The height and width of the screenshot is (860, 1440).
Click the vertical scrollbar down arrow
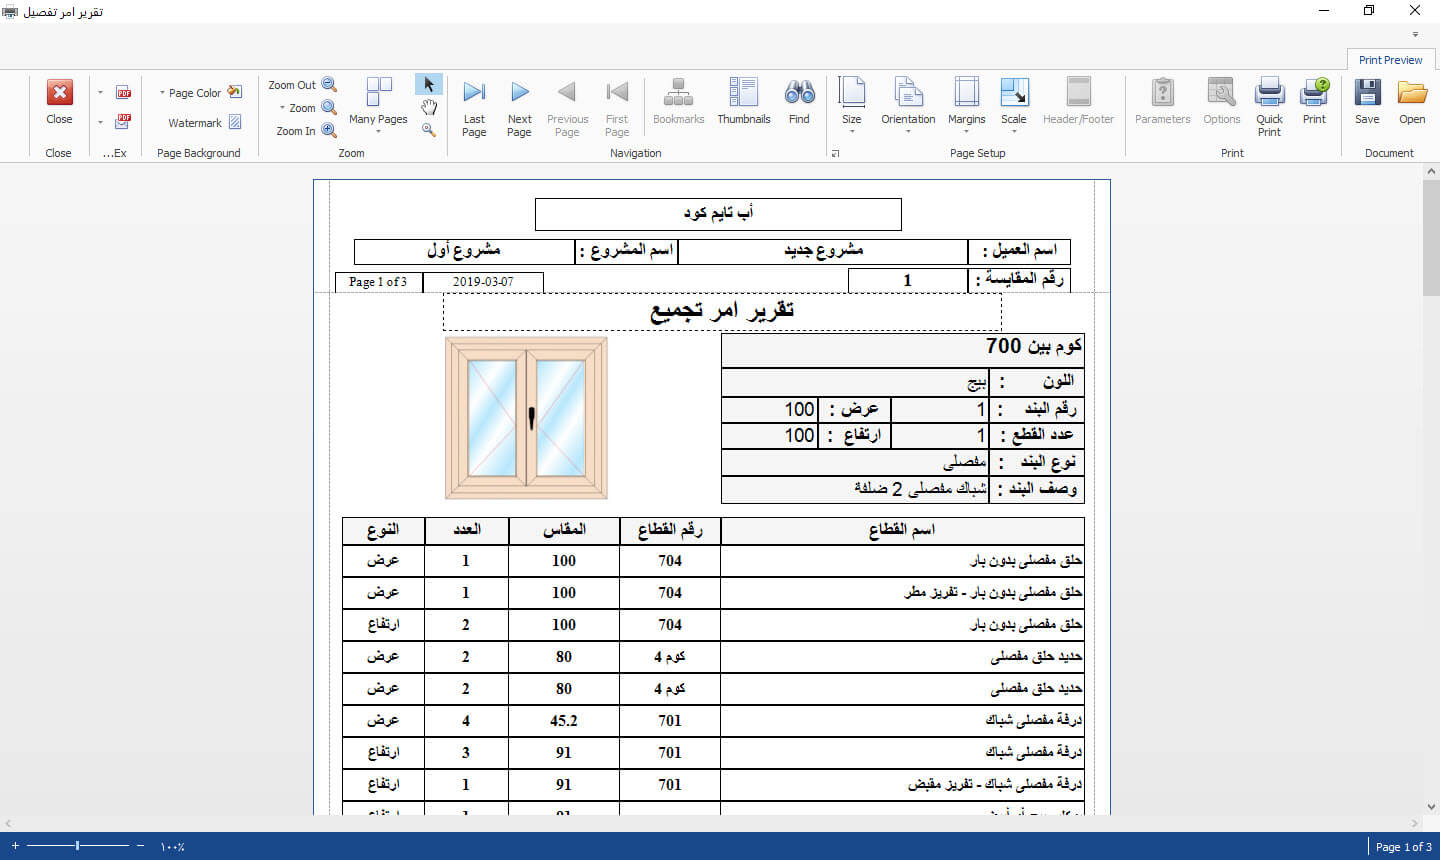pyautogui.click(x=1431, y=806)
